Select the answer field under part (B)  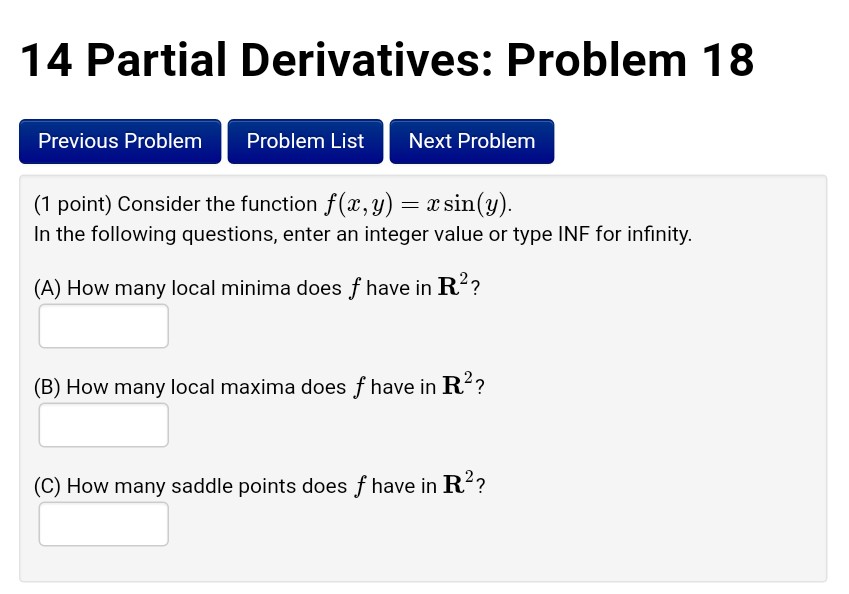pos(103,425)
